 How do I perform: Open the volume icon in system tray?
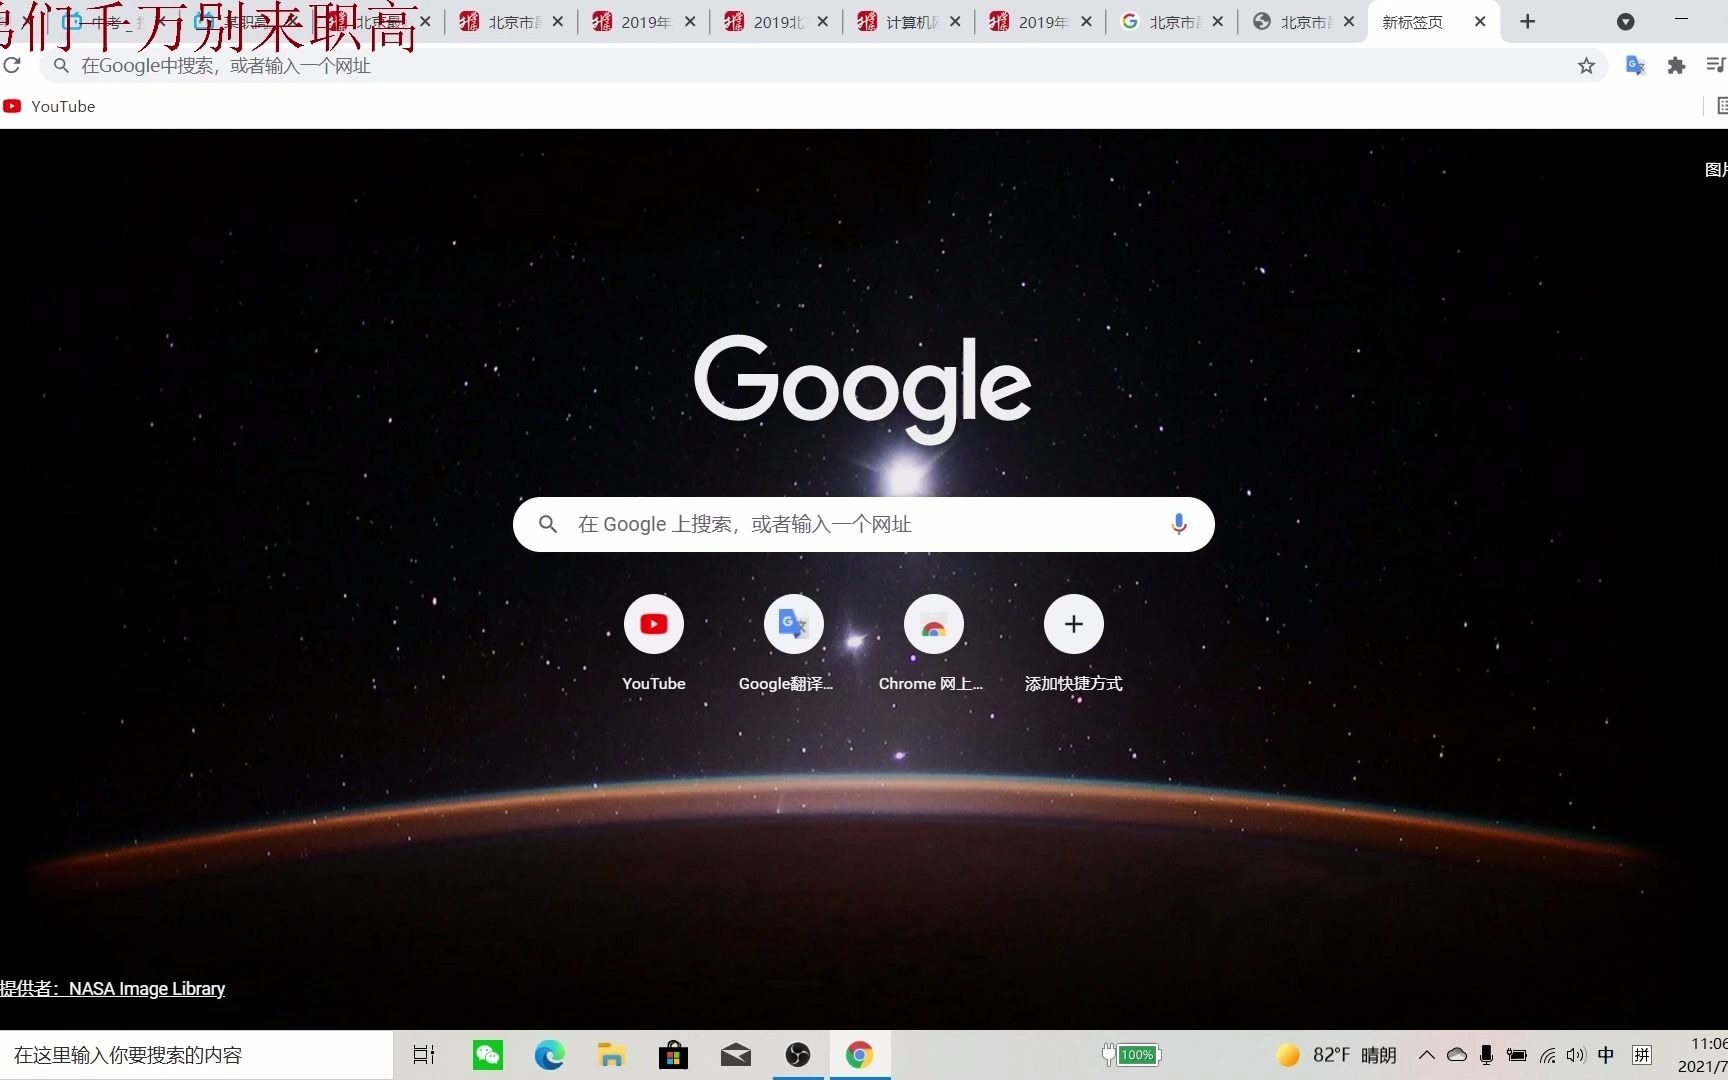1576,1055
